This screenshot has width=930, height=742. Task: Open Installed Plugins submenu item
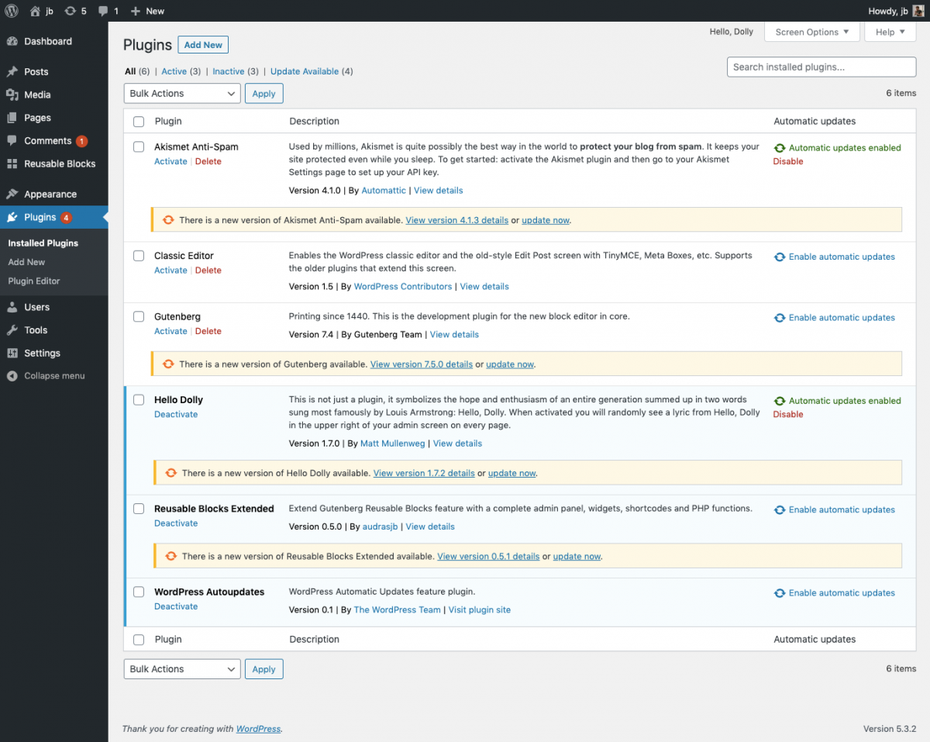(x=43, y=243)
